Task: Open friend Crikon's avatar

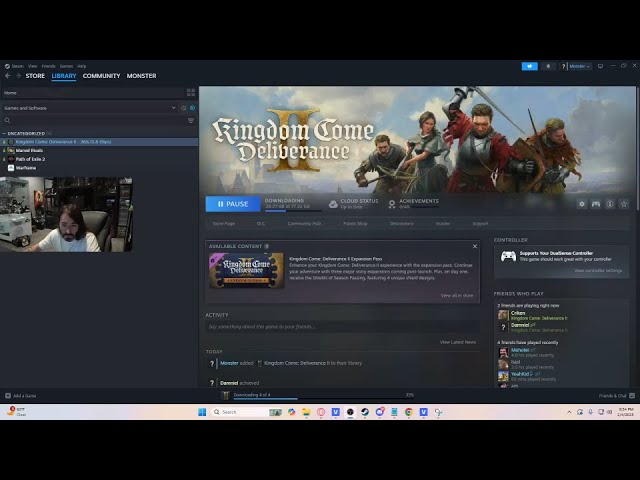Action: click(x=503, y=315)
